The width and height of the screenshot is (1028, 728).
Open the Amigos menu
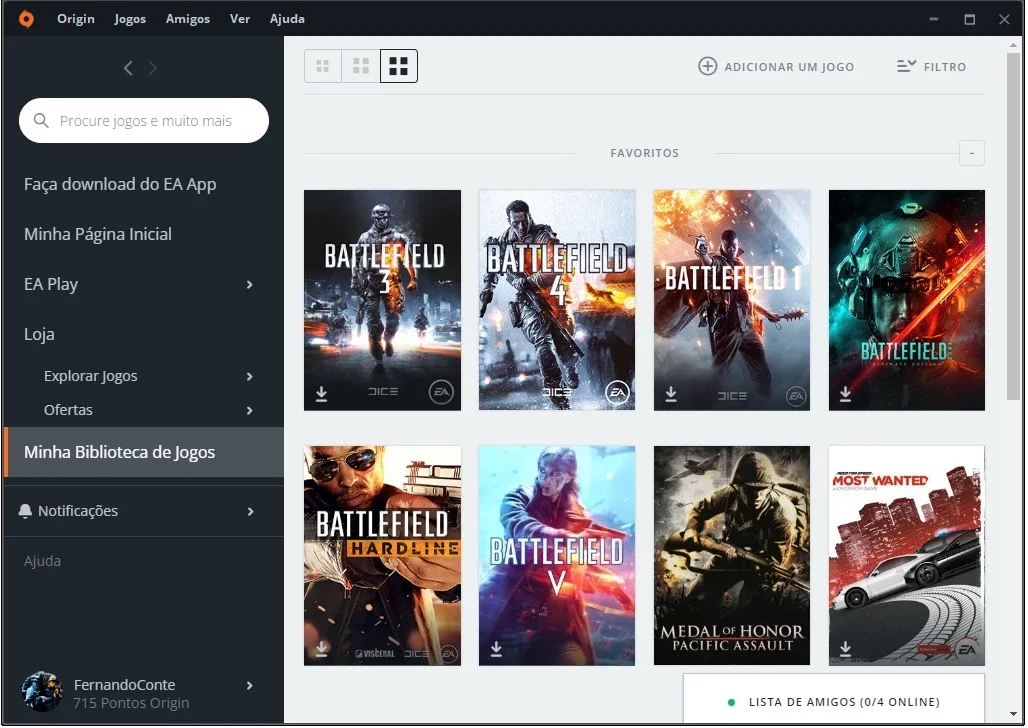[x=188, y=18]
